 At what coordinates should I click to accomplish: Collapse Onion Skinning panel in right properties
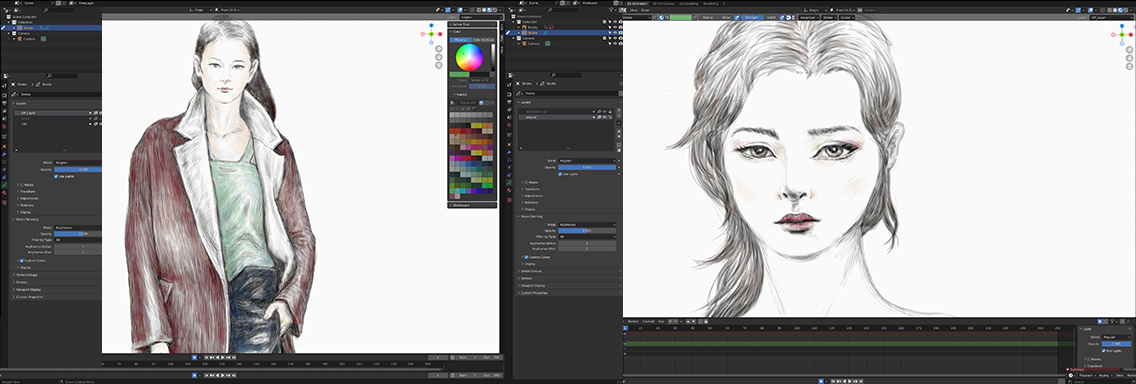531,217
